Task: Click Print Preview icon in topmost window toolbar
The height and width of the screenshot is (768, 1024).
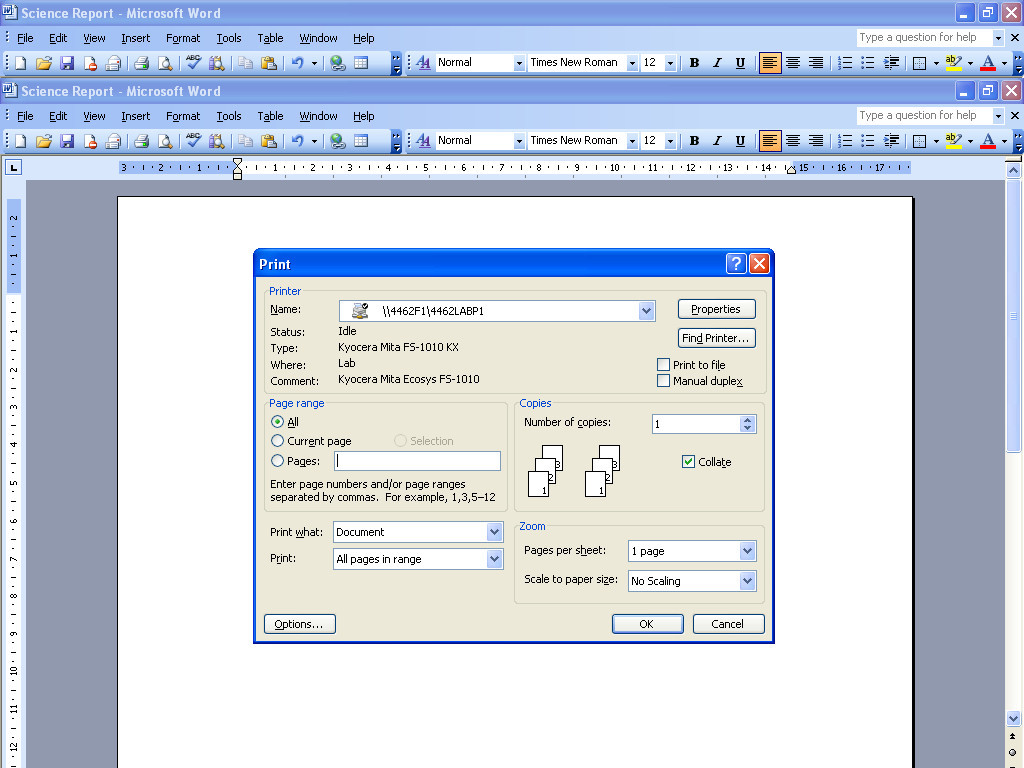Action: pyautogui.click(x=165, y=63)
